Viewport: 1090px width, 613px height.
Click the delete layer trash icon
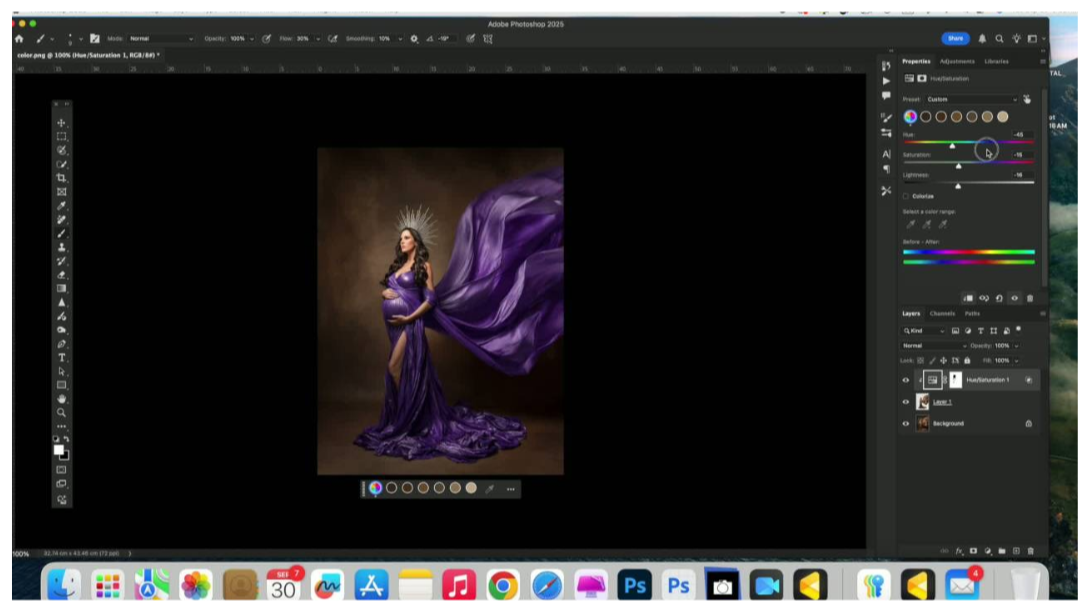click(1030, 551)
